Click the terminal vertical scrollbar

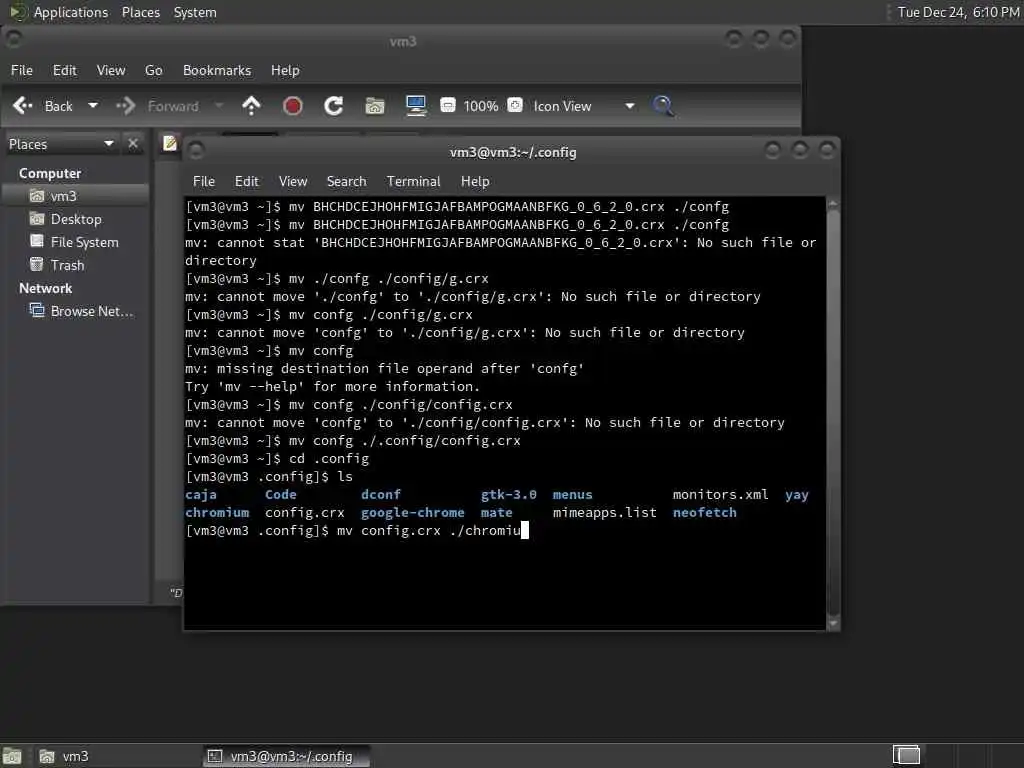click(x=833, y=411)
